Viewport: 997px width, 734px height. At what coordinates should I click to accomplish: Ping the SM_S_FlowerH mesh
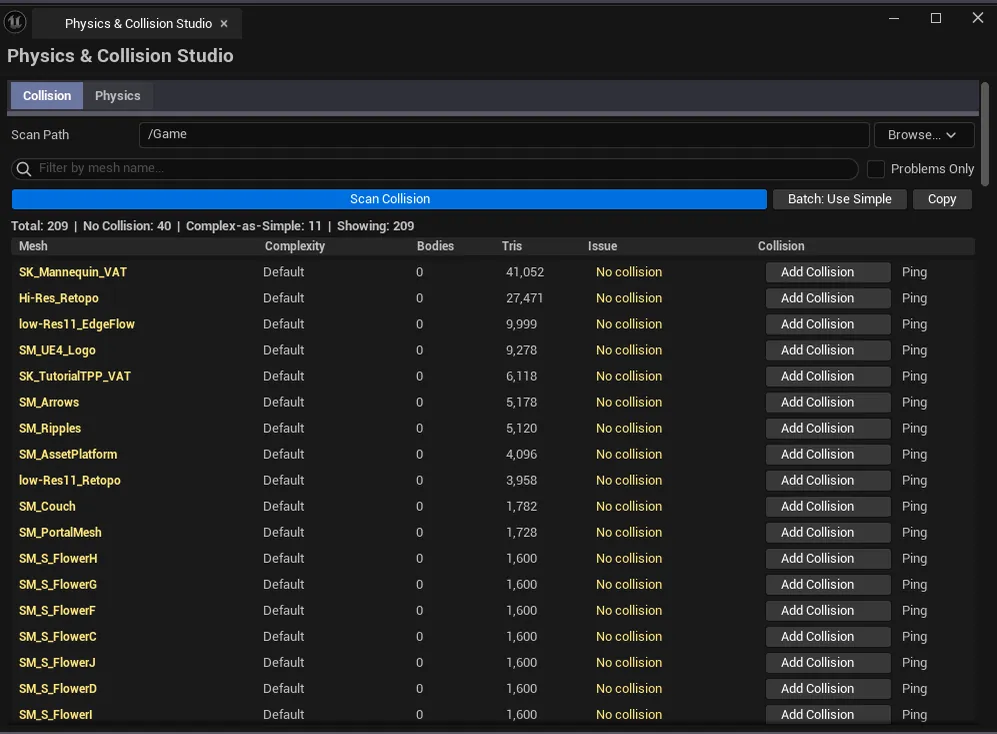(x=914, y=559)
